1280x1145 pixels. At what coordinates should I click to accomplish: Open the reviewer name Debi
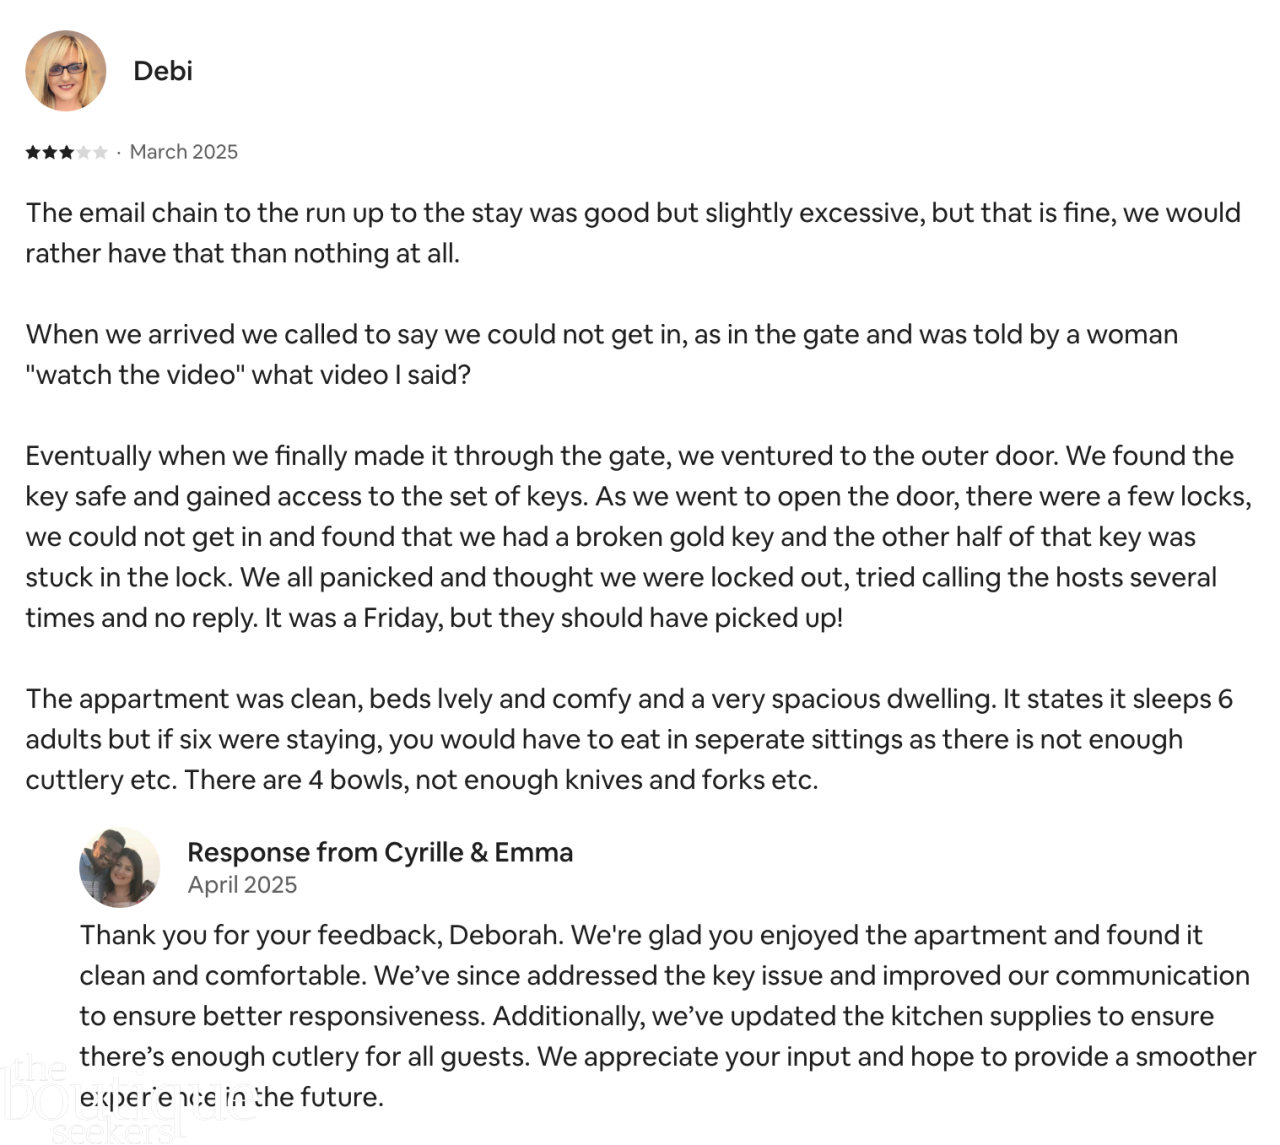pyautogui.click(x=162, y=71)
